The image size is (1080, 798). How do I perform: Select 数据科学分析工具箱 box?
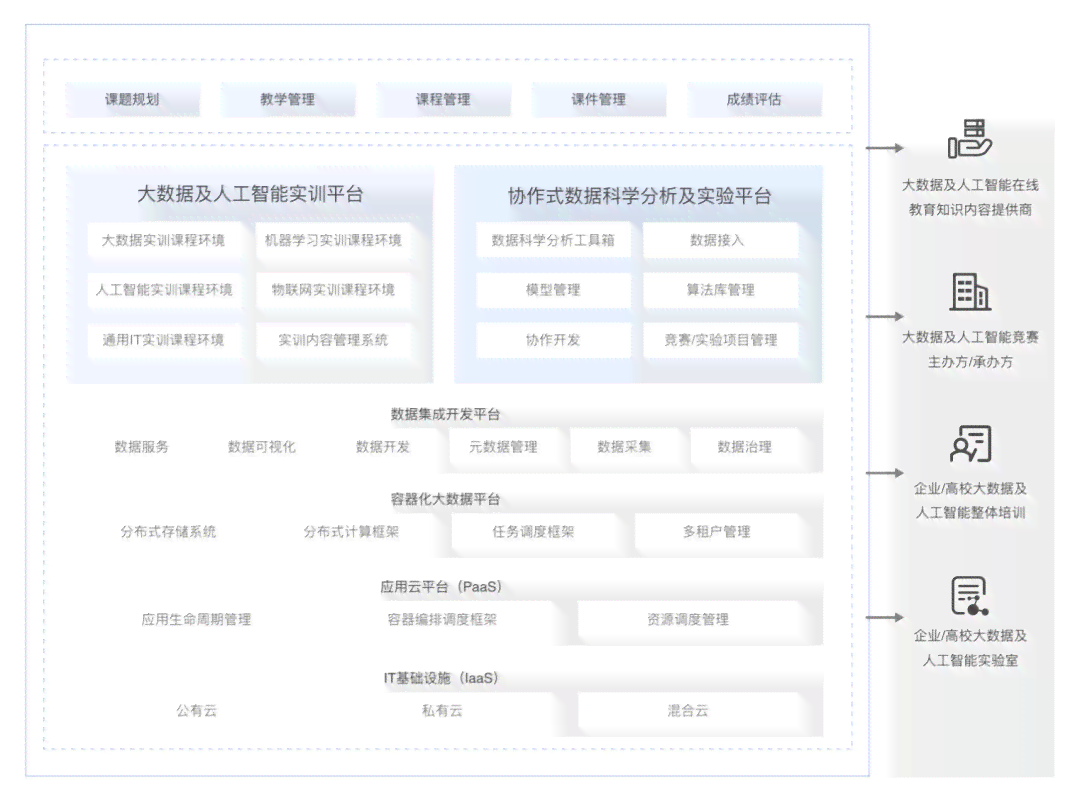coord(553,240)
